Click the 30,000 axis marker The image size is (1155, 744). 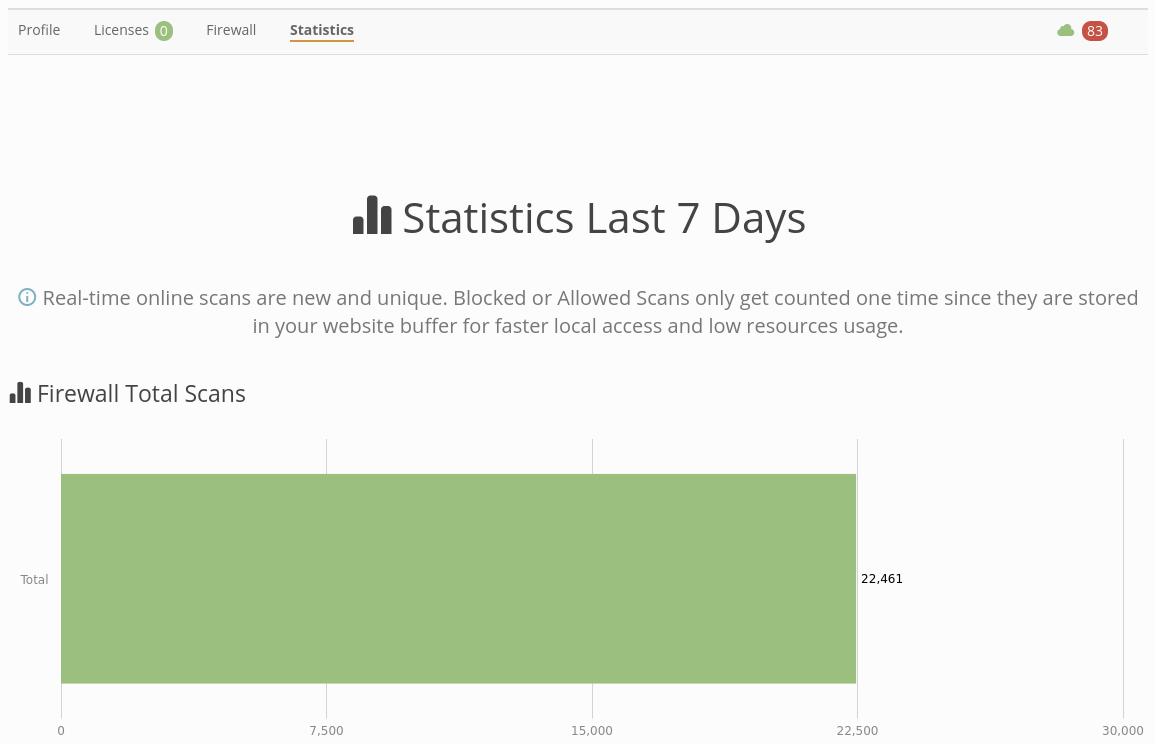(1122, 730)
